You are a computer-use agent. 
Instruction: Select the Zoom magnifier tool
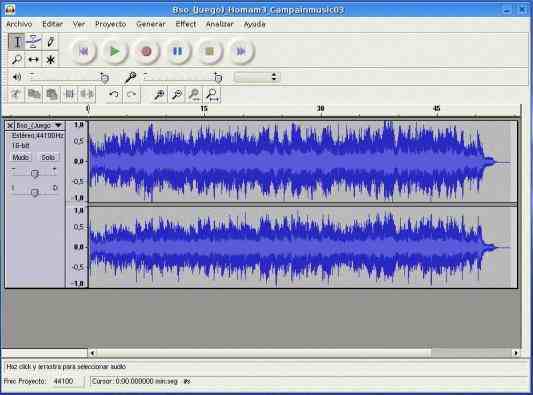click(x=16, y=60)
